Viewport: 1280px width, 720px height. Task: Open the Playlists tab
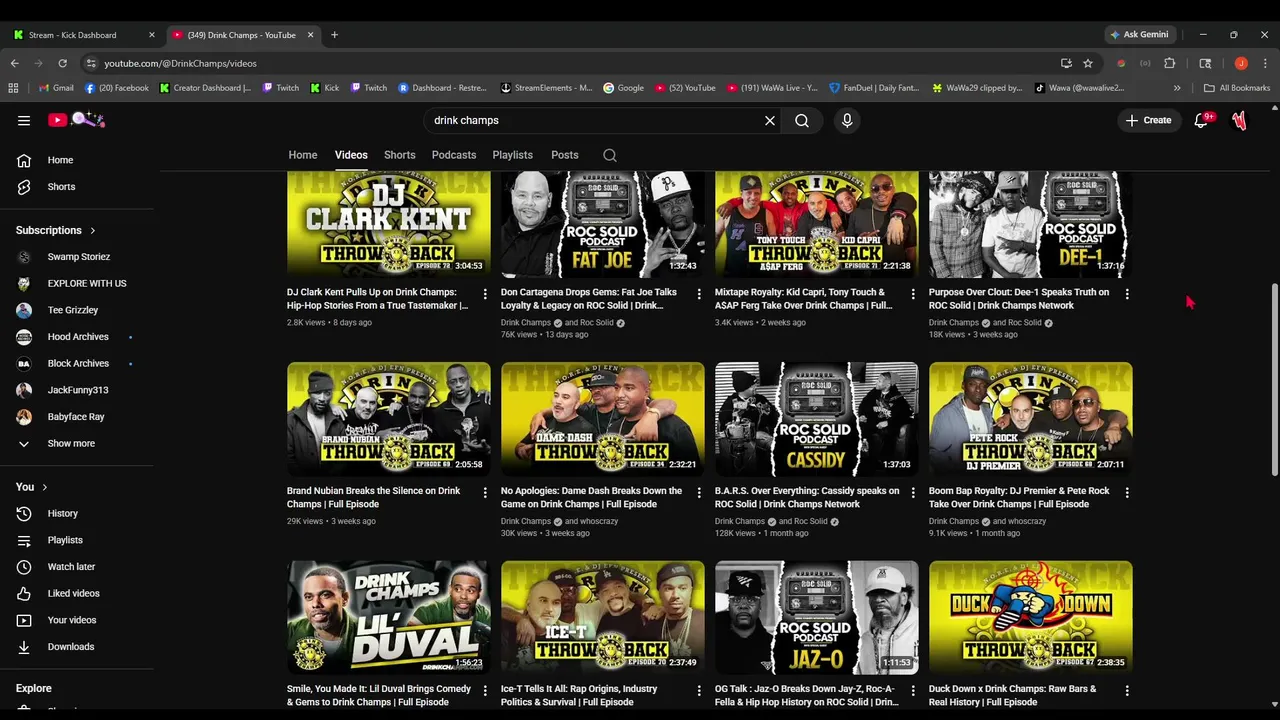tap(512, 155)
